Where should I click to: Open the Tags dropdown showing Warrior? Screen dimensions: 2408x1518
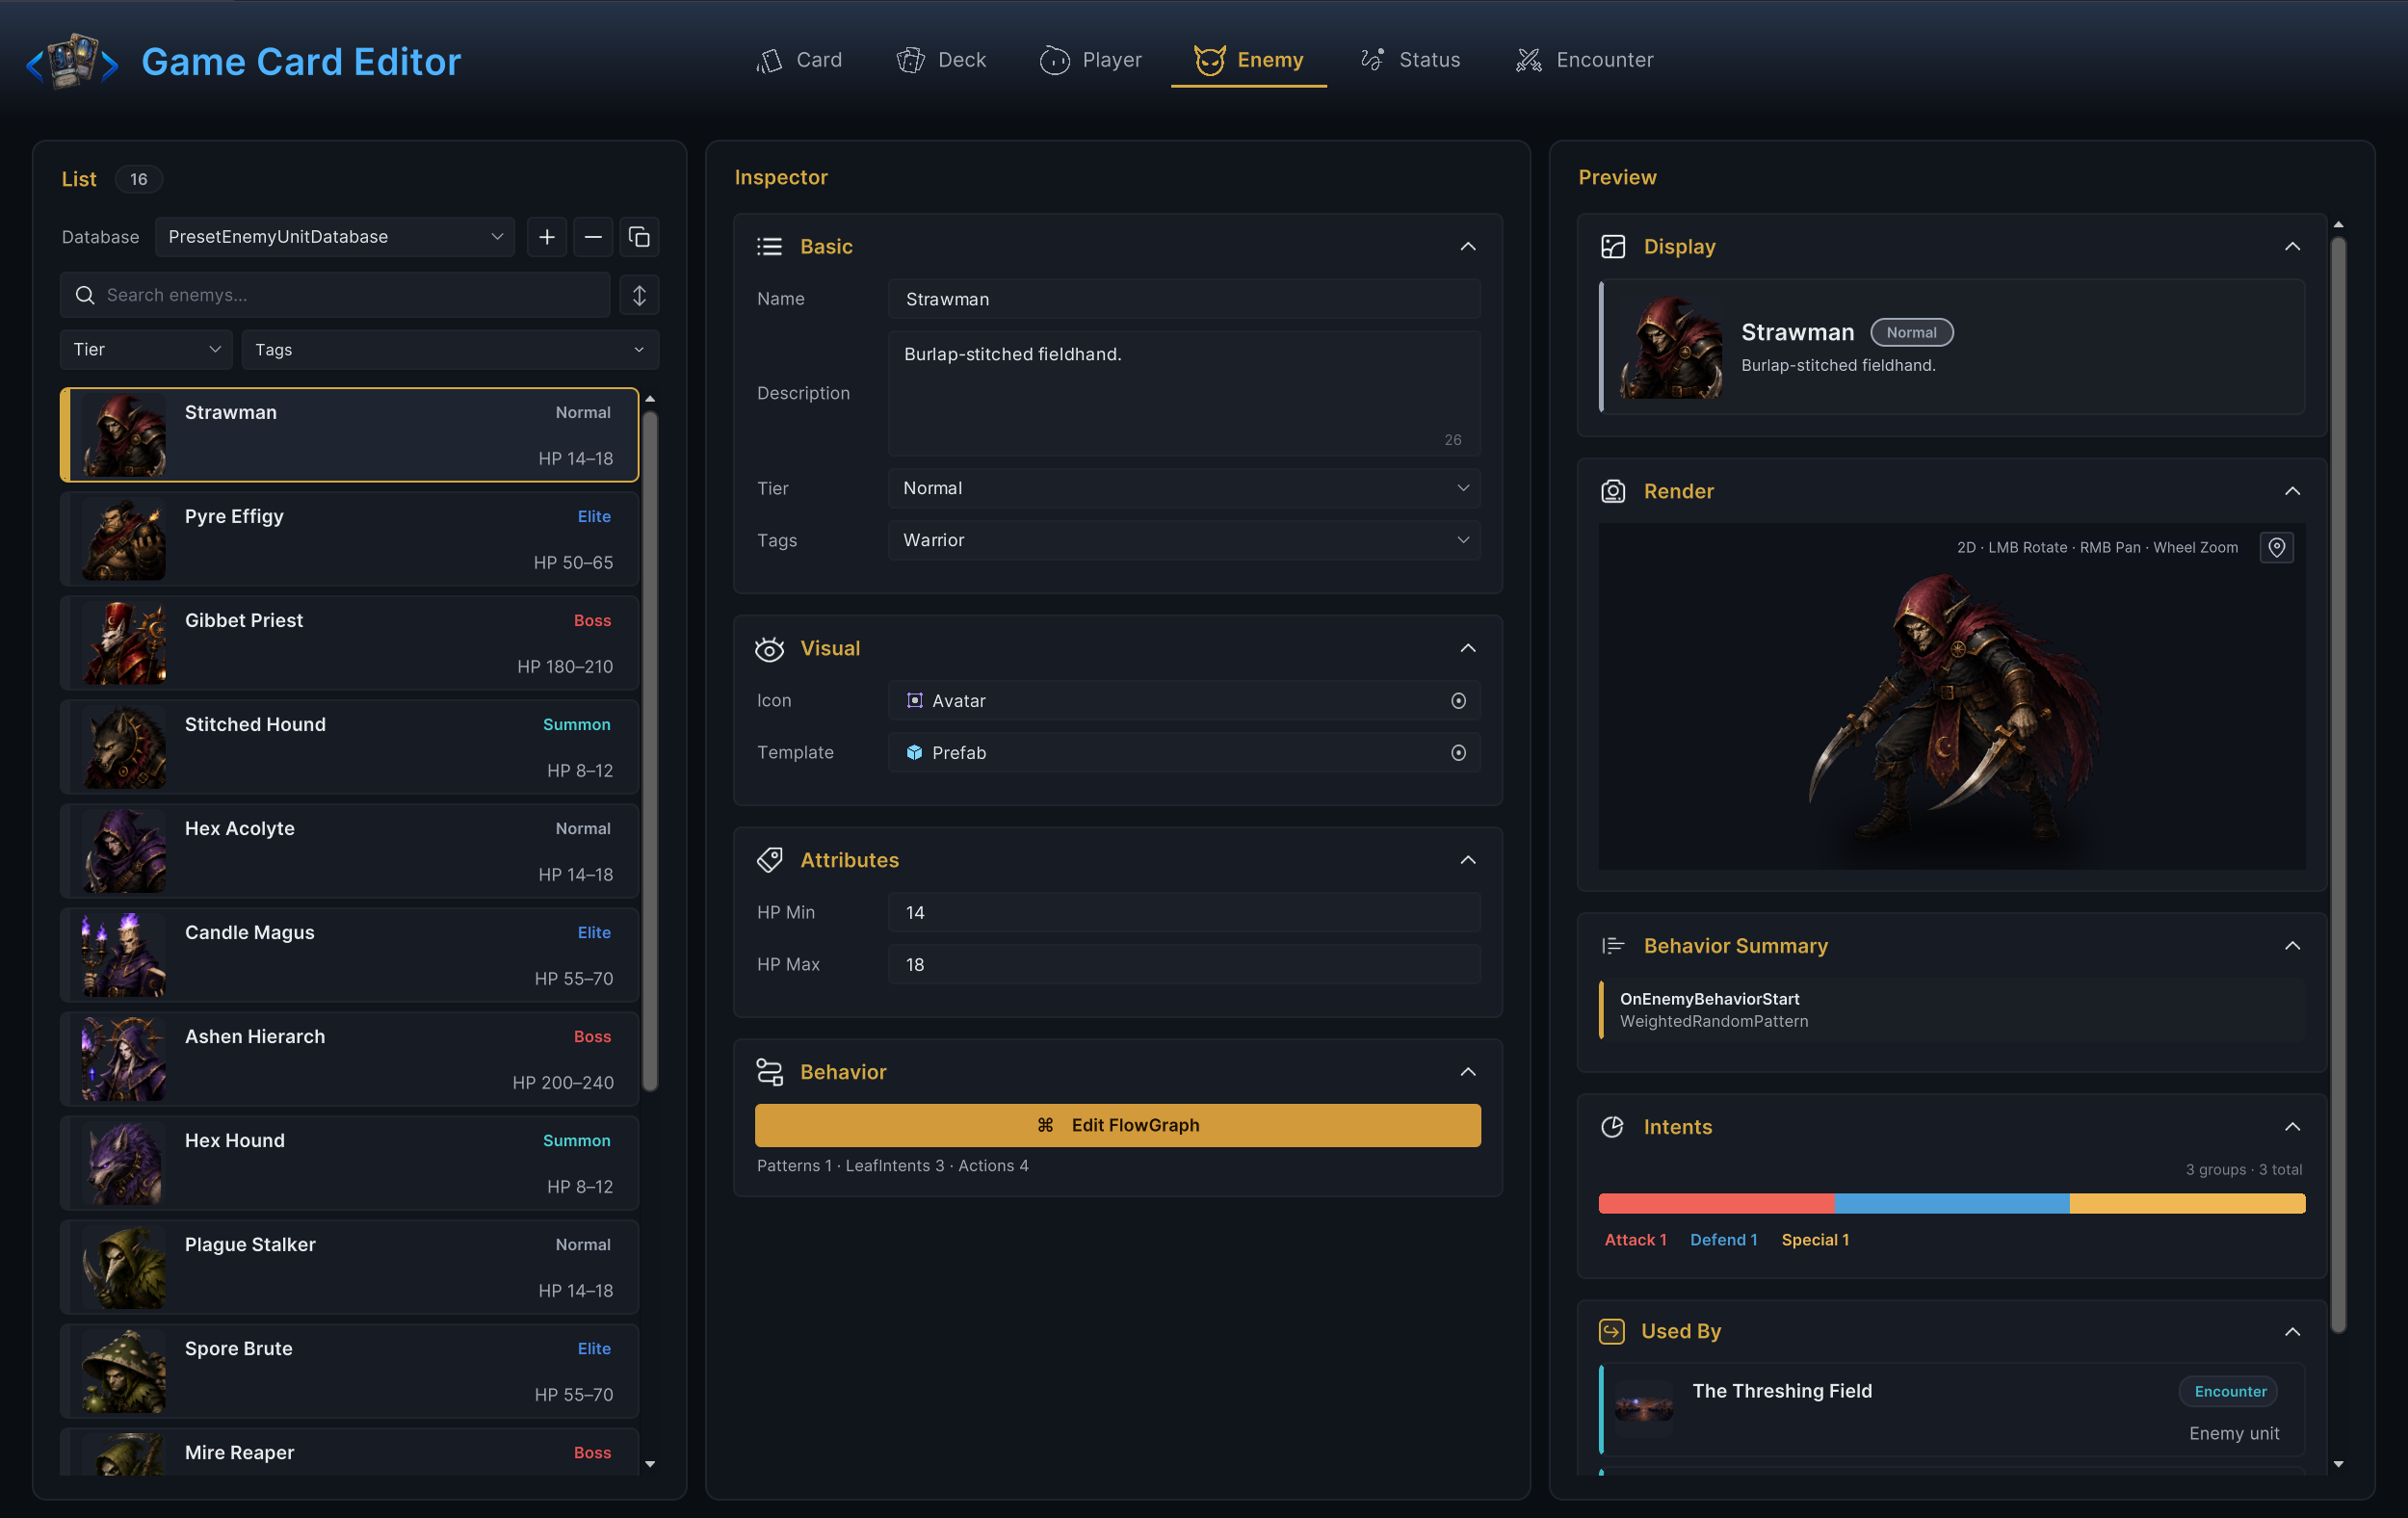1184,540
